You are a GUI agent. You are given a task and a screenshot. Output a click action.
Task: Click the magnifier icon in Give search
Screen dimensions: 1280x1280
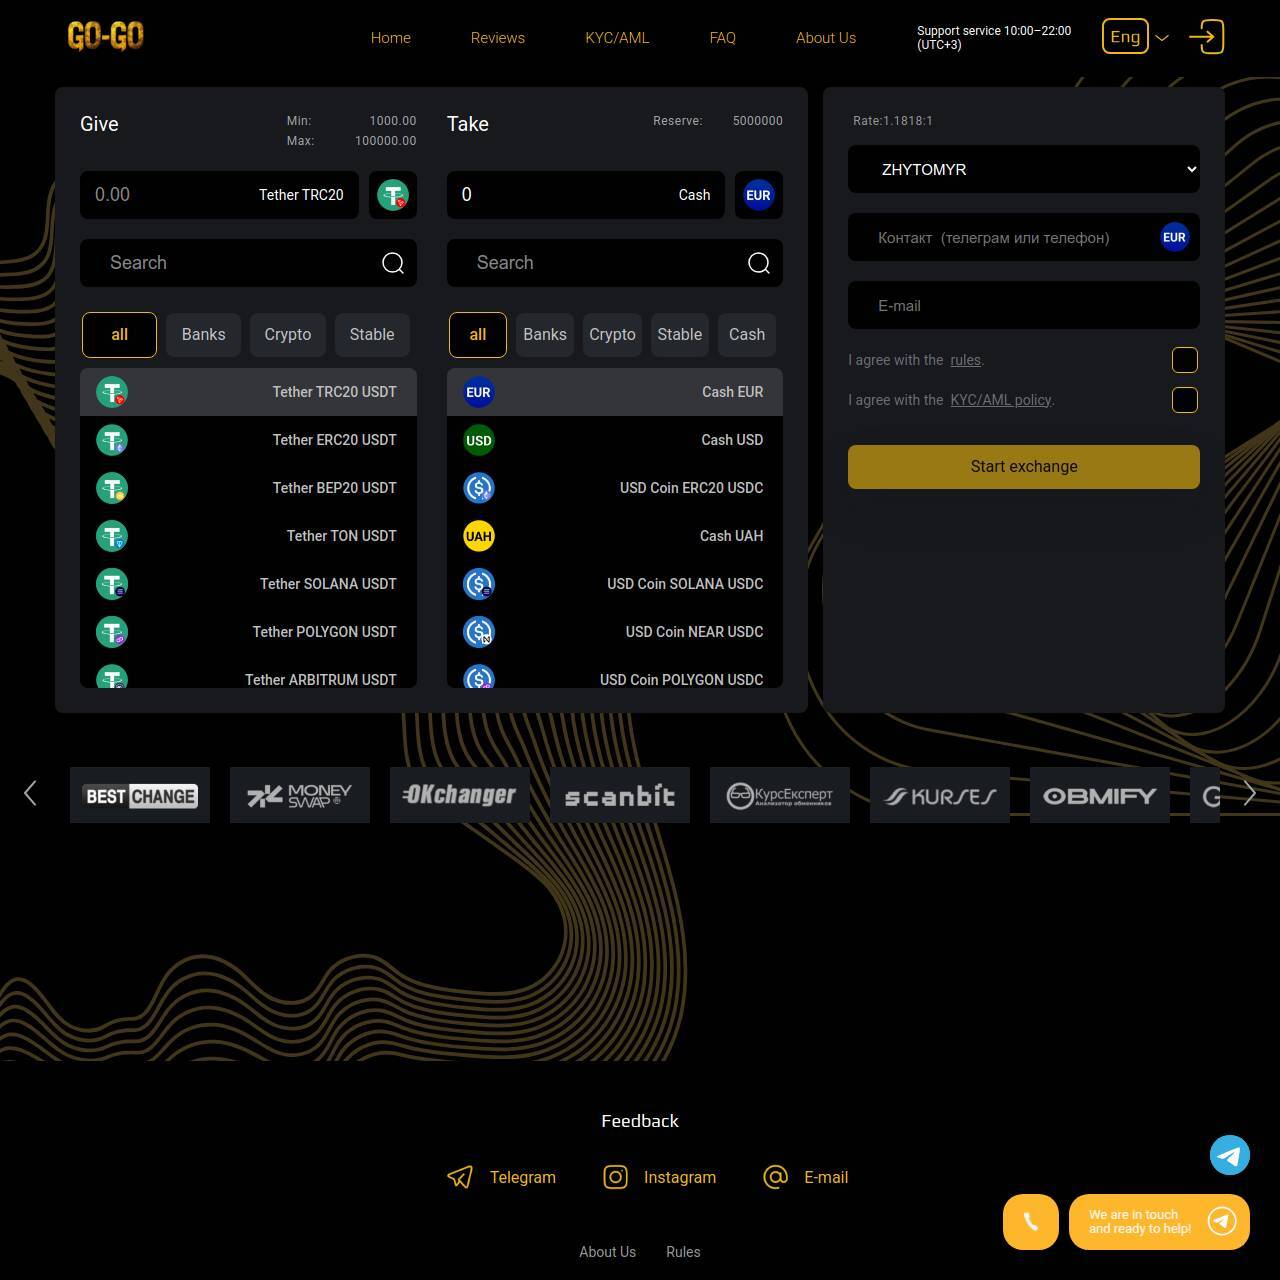[393, 263]
